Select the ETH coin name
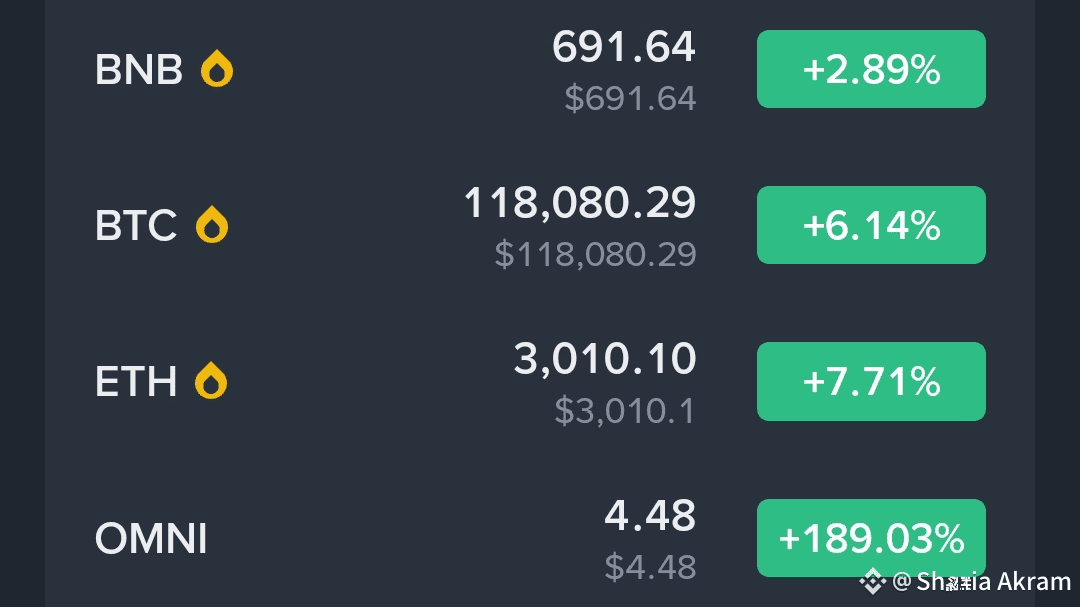This screenshot has width=1080, height=607. 136,382
